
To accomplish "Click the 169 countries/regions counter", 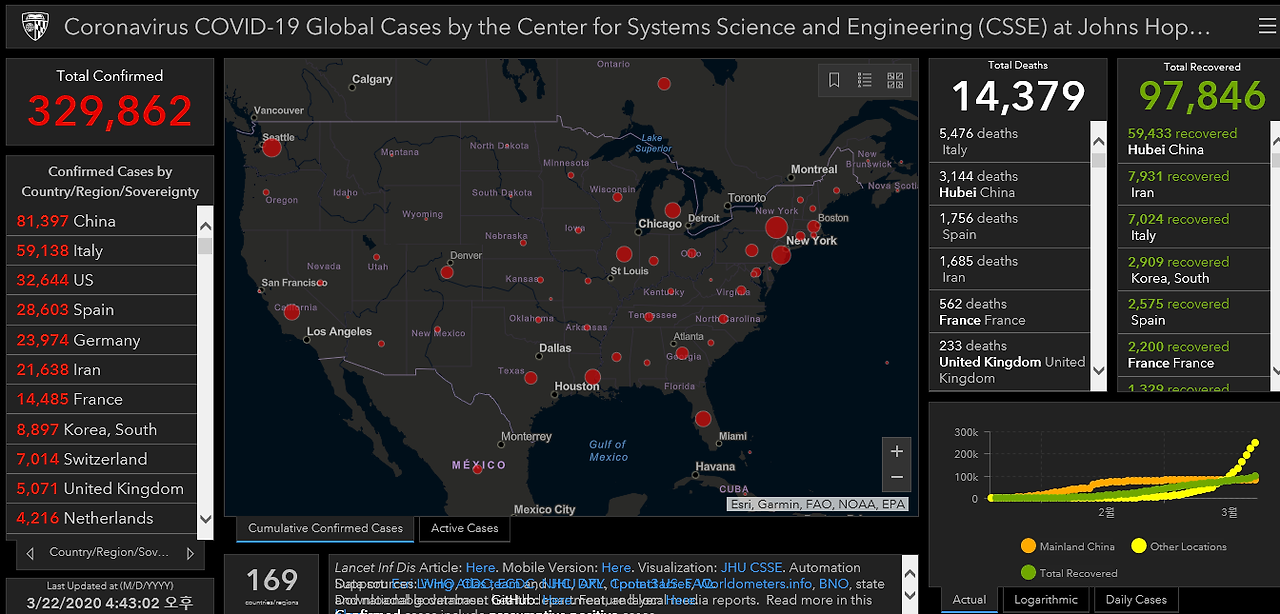I will (x=272, y=584).
